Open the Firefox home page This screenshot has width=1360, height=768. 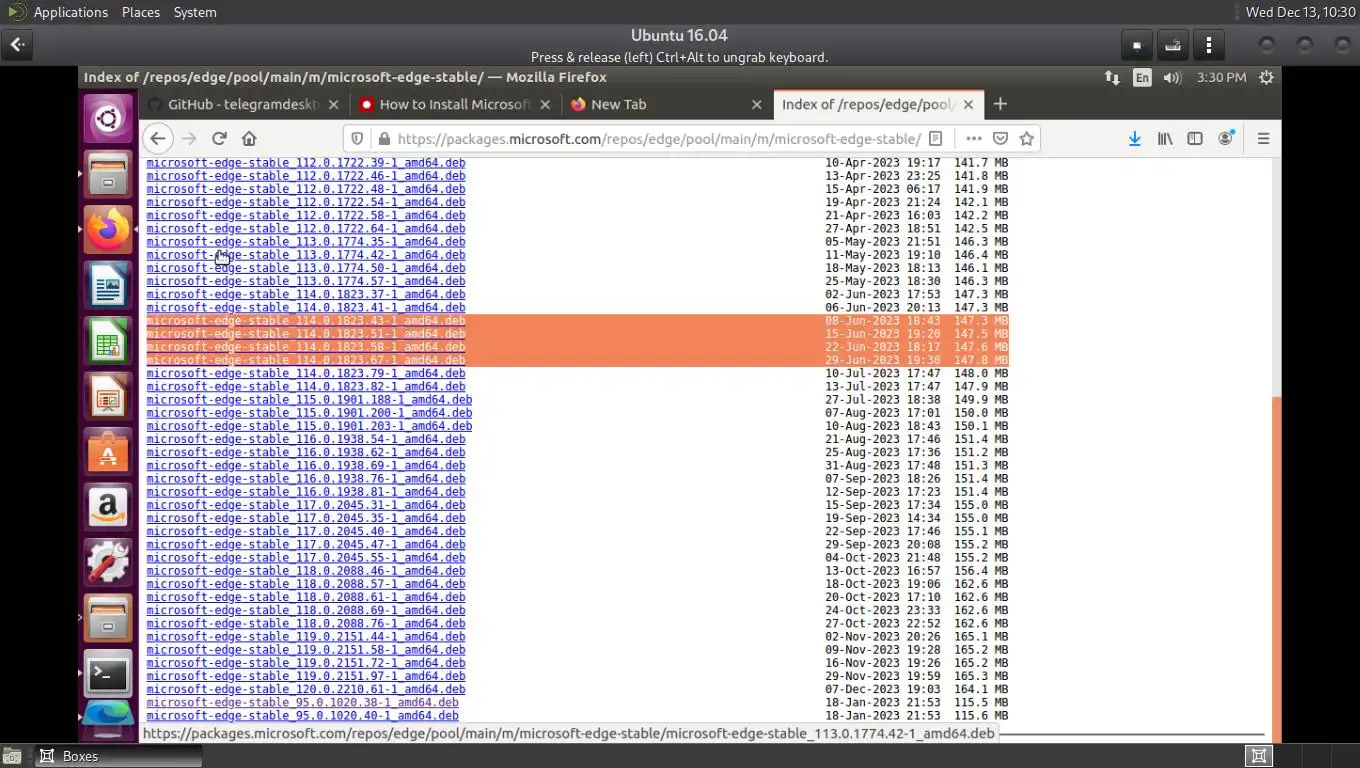pyautogui.click(x=249, y=139)
